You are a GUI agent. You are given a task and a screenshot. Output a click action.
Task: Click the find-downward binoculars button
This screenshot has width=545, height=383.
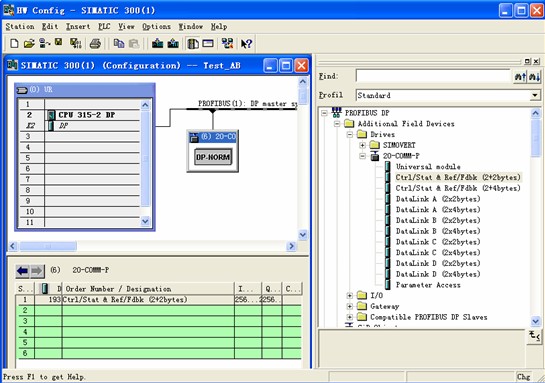(x=535, y=76)
